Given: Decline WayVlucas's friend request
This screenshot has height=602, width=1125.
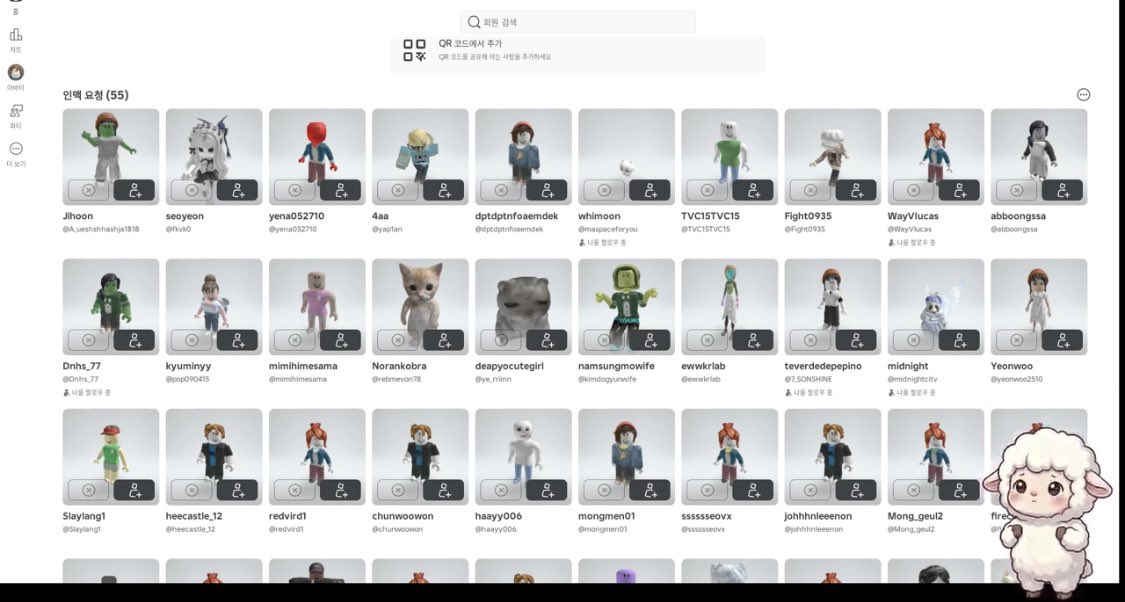Looking at the screenshot, I should [913, 190].
